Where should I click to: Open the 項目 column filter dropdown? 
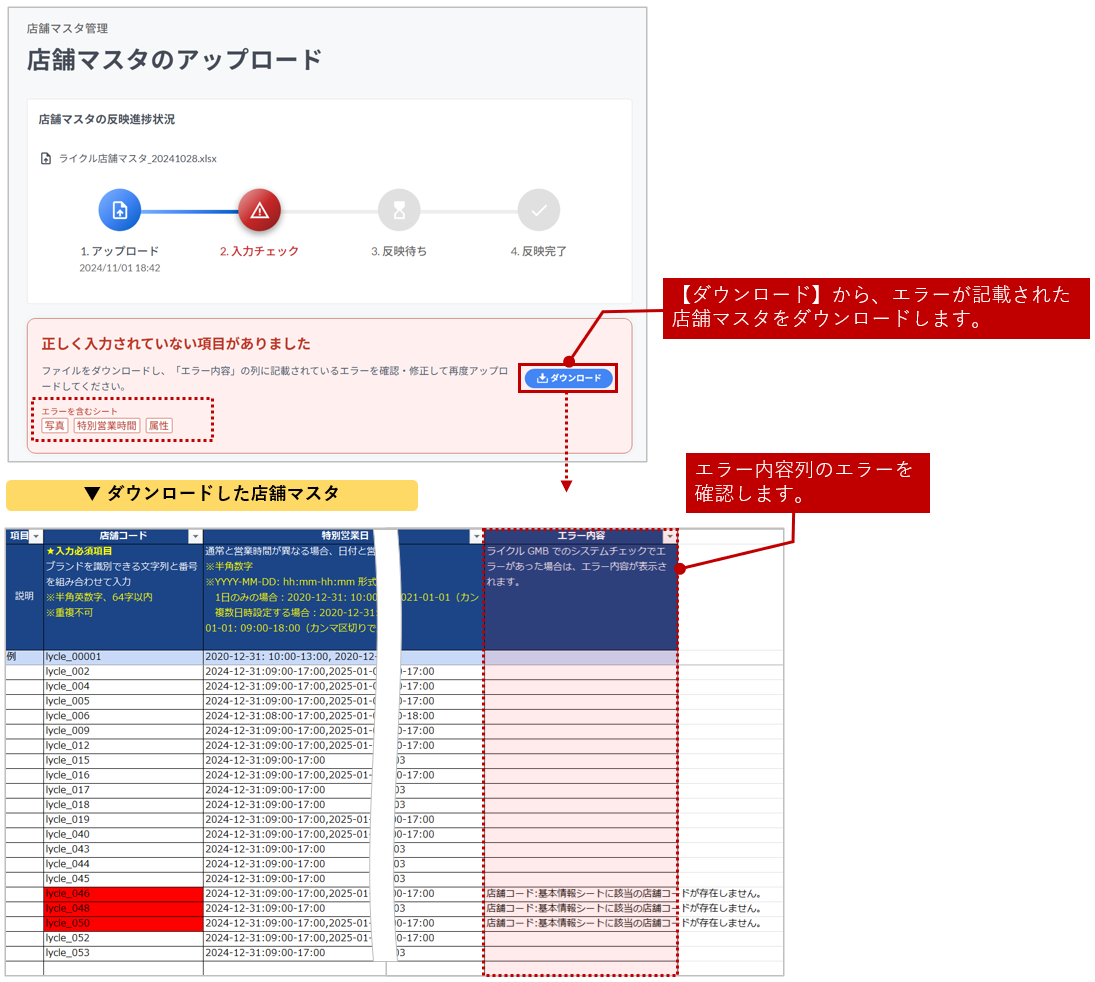click(x=36, y=537)
